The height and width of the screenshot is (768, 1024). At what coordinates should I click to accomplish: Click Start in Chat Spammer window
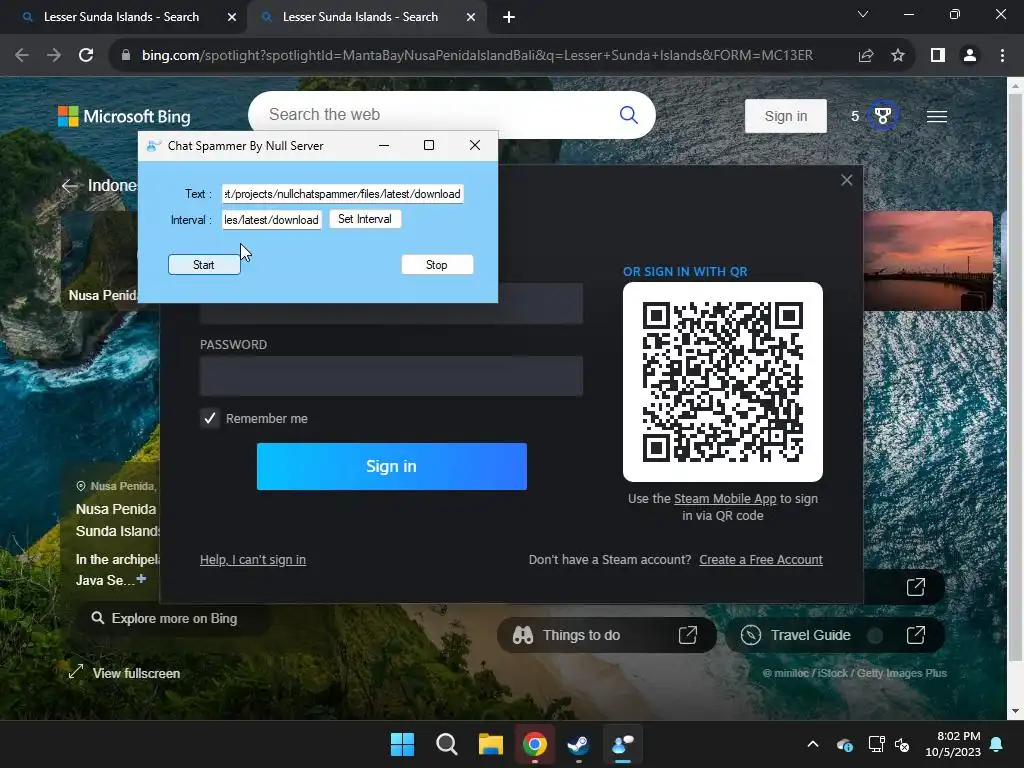tap(204, 264)
